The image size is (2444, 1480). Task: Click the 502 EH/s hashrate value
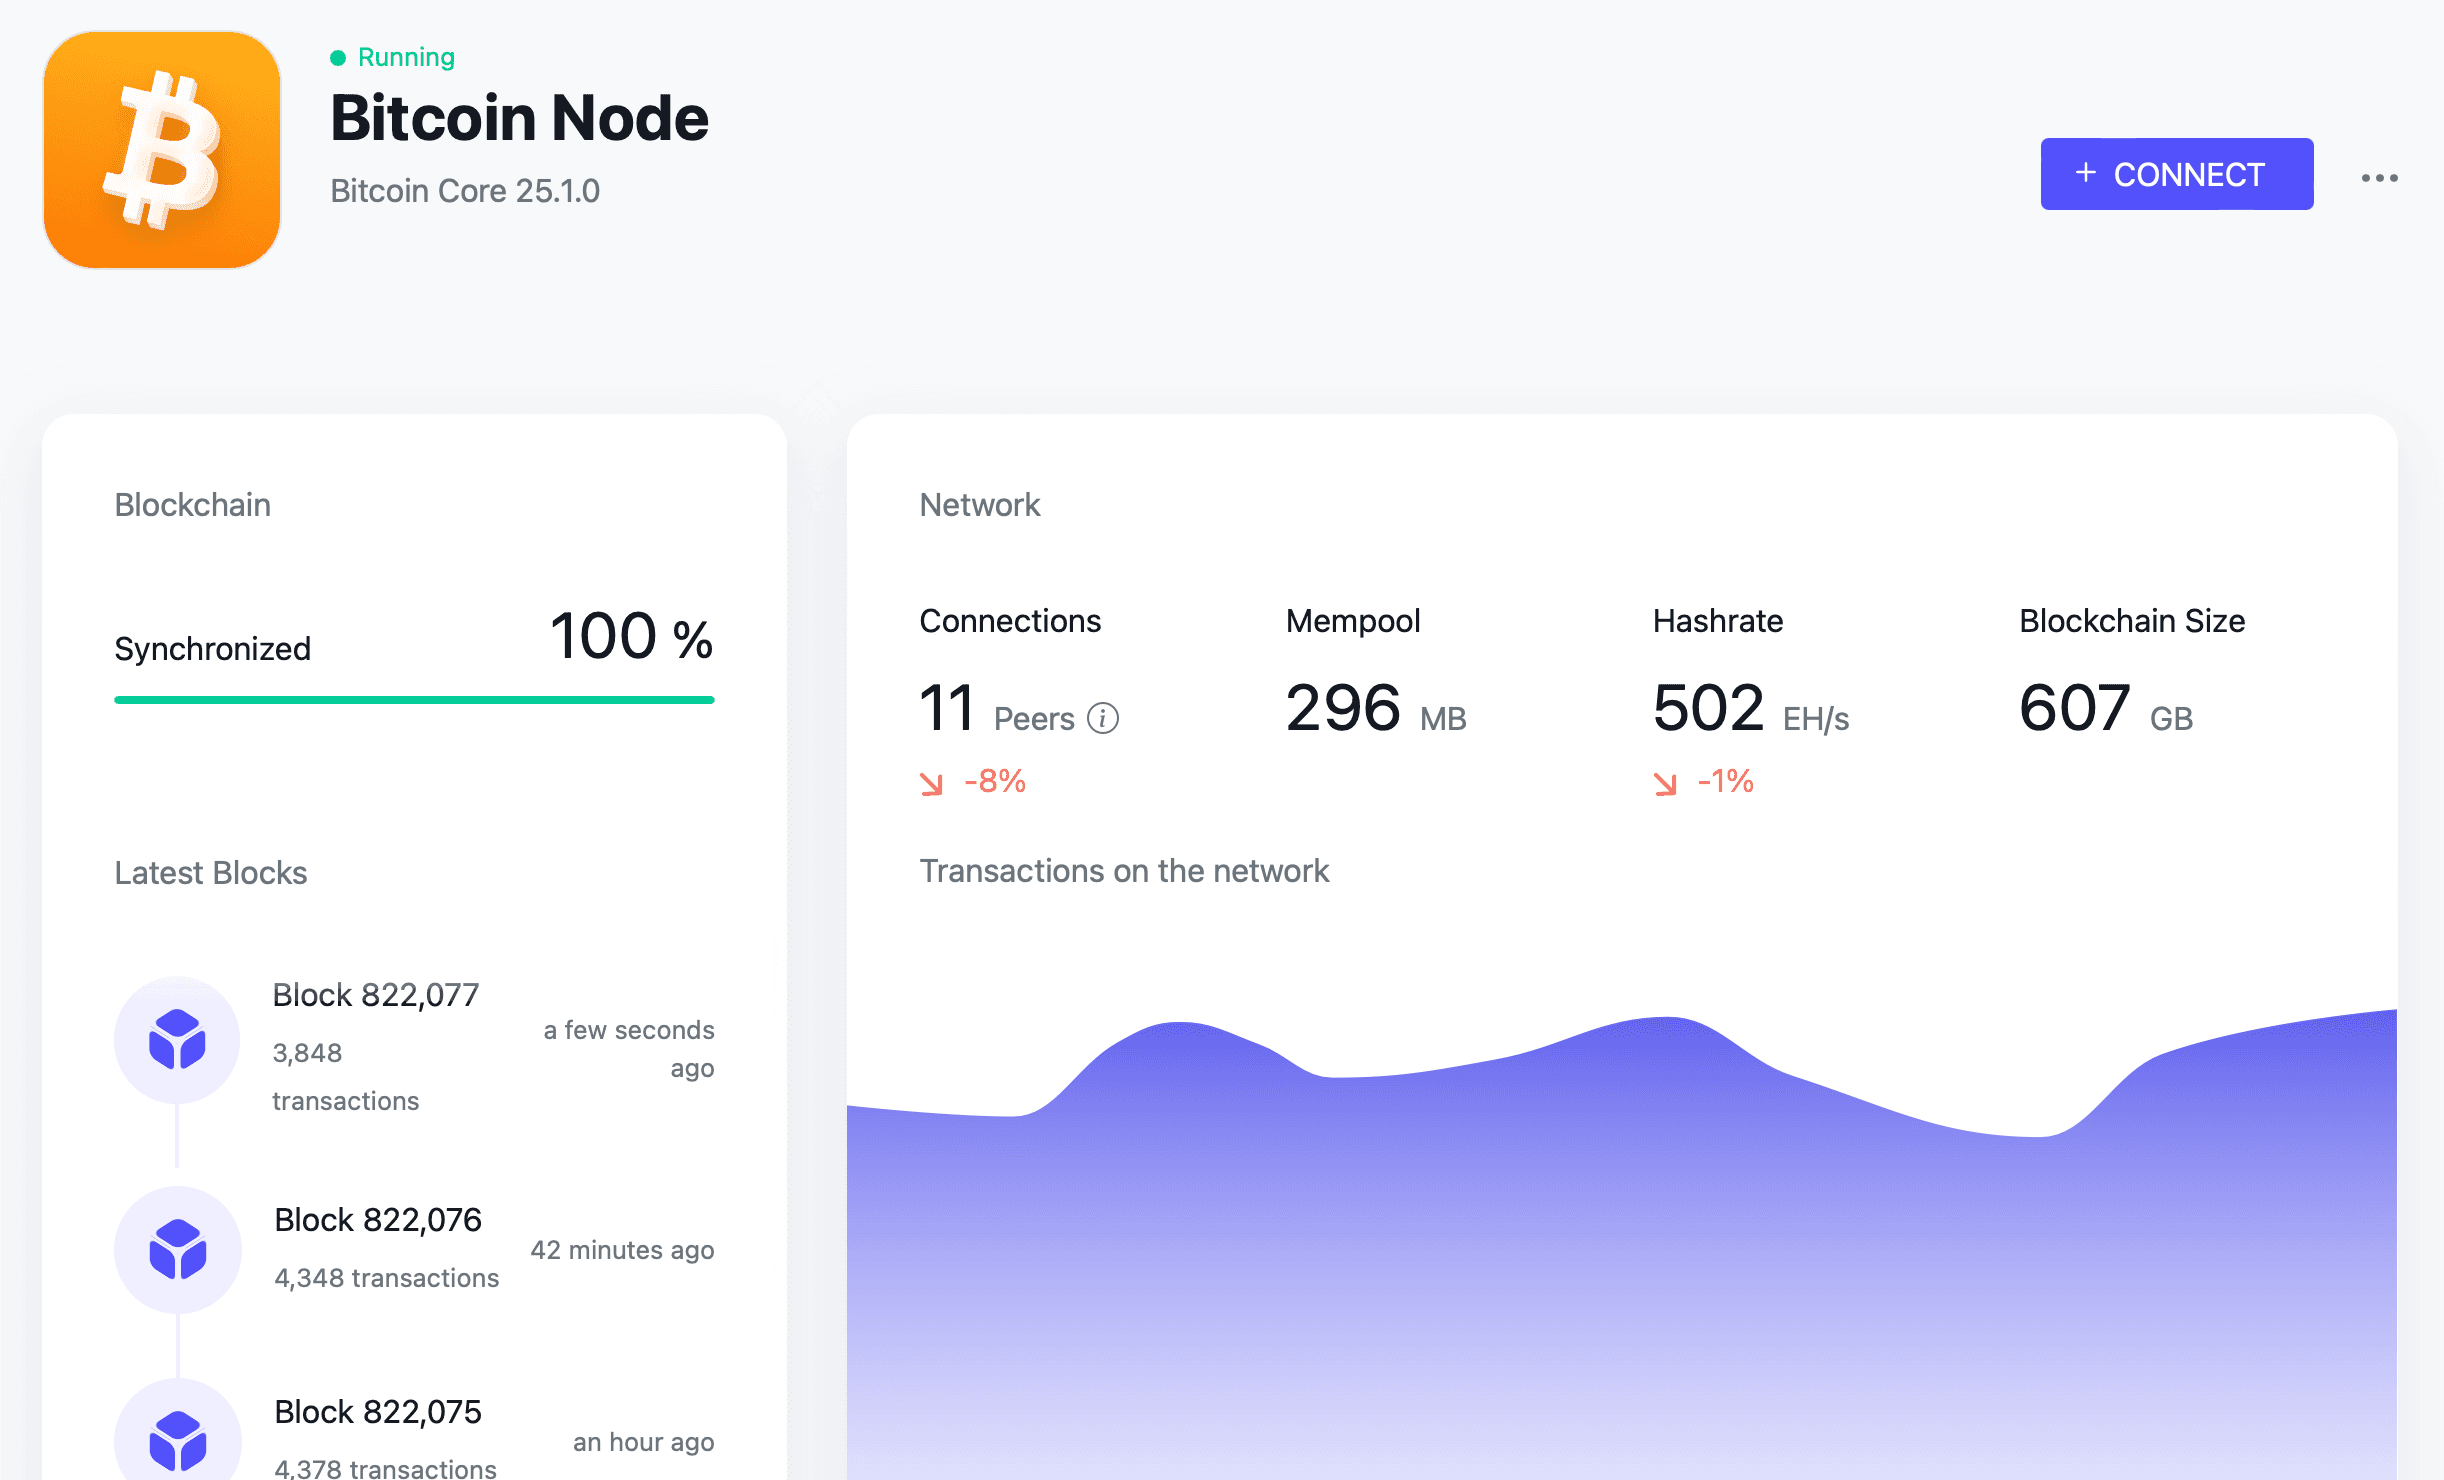pyautogui.click(x=1751, y=708)
